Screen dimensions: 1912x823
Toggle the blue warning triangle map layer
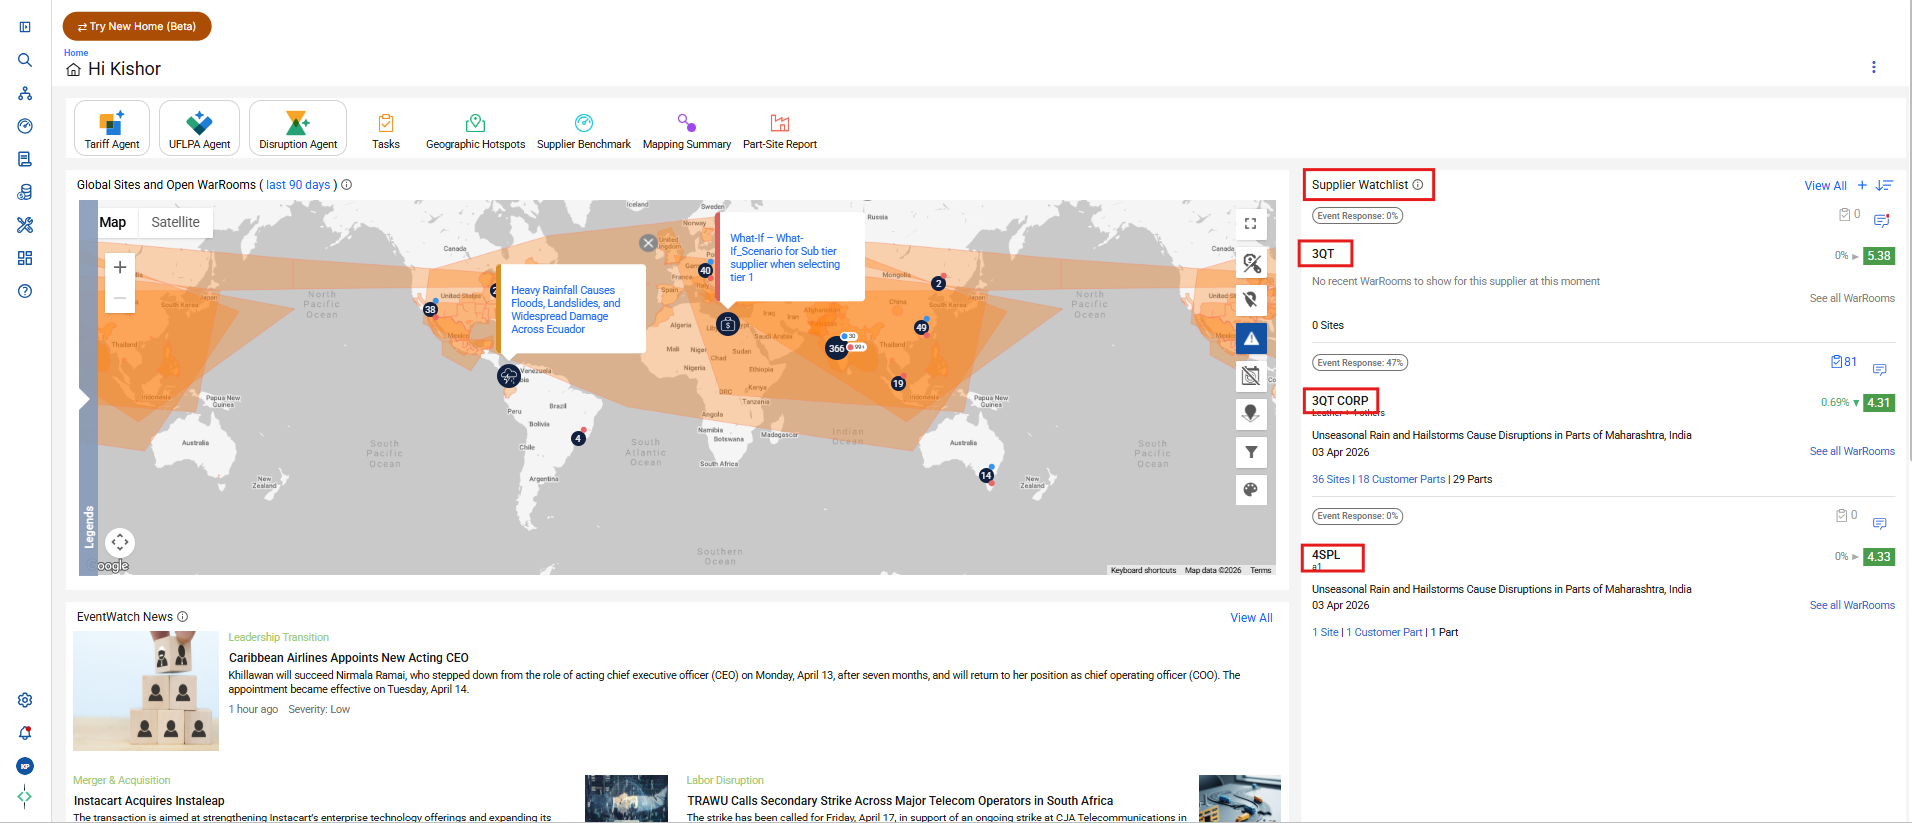coord(1251,338)
